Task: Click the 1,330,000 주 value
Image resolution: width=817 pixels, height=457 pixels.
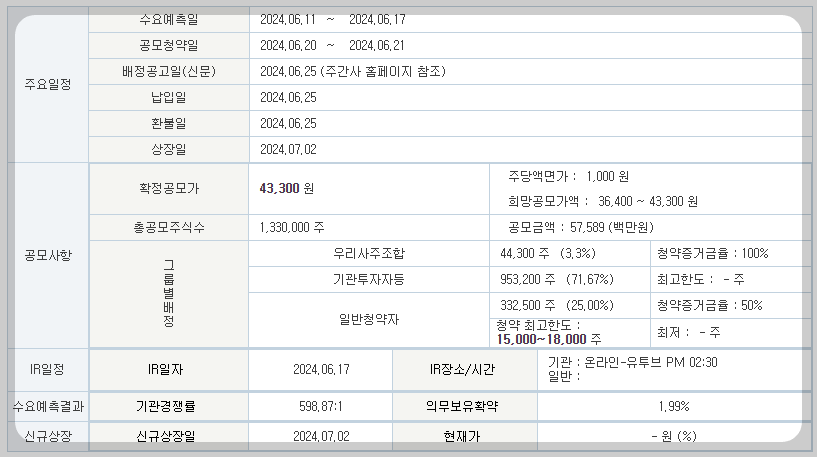Action: [x=292, y=227]
